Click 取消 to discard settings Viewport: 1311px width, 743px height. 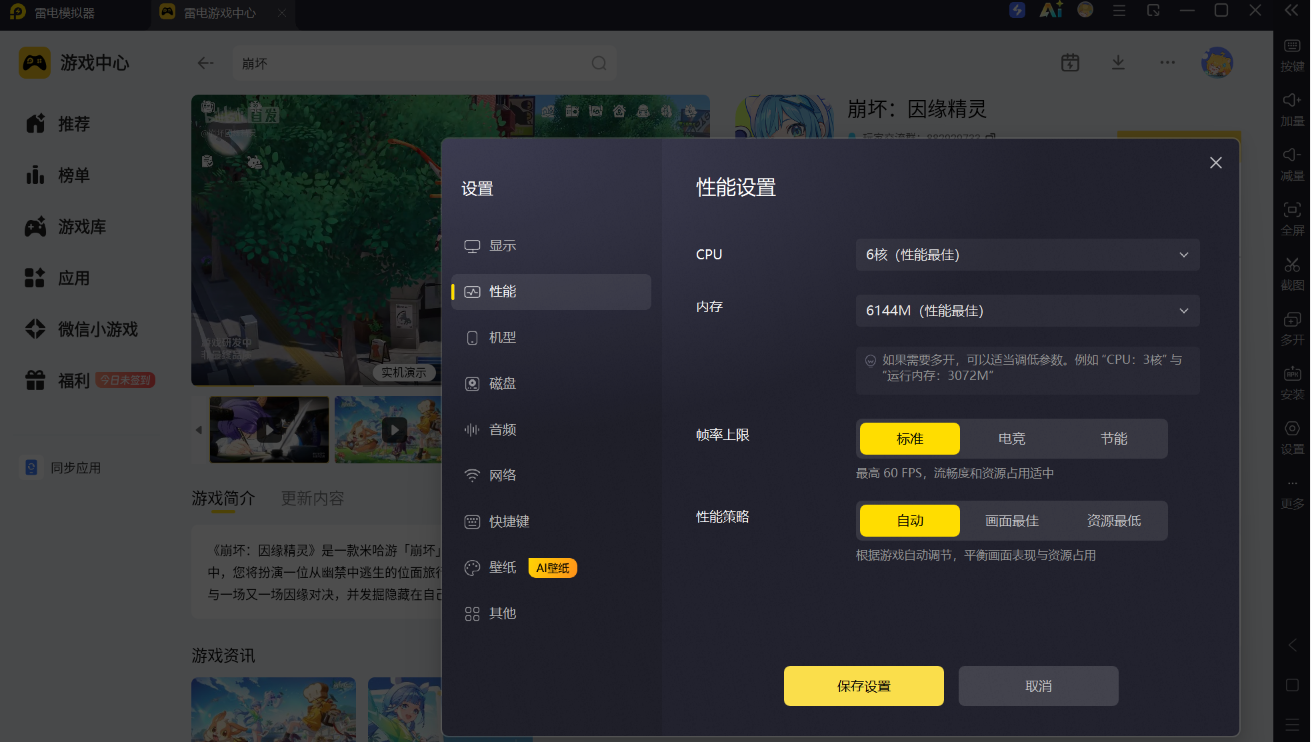click(x=1038, y=686)
